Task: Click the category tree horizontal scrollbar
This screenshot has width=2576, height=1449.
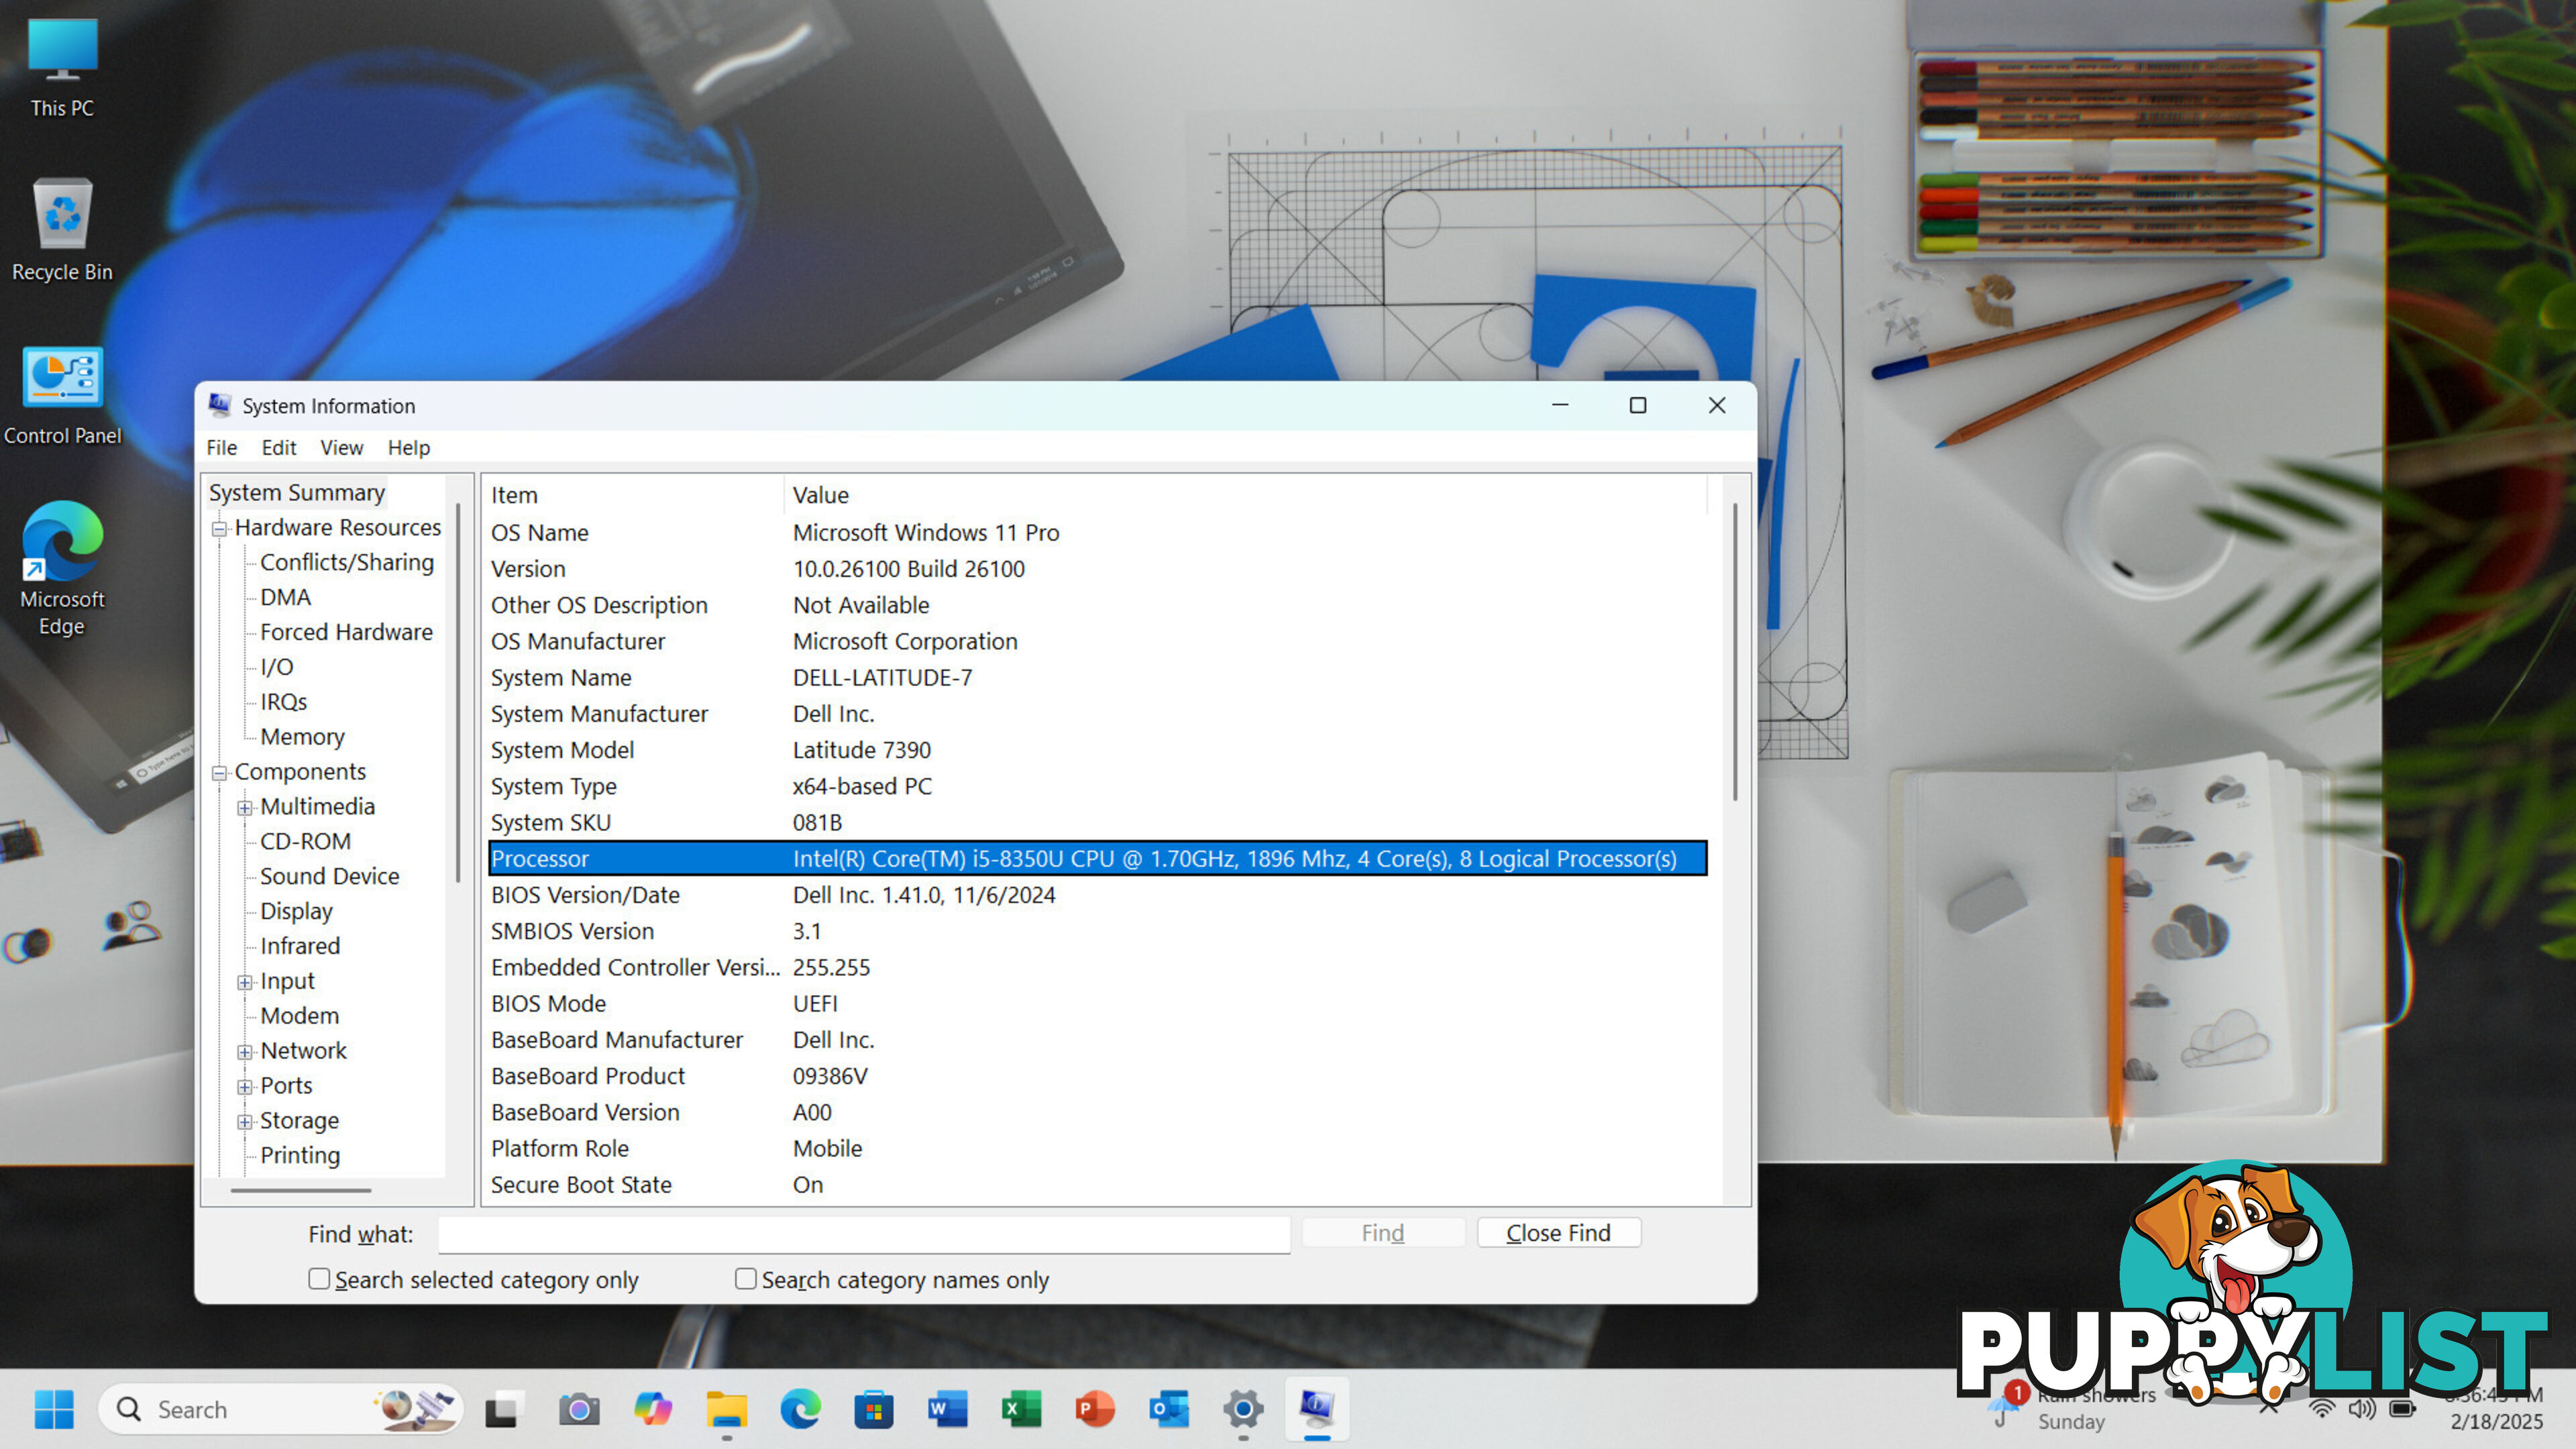Action: pyautogui.click(x=300, y=1190)
